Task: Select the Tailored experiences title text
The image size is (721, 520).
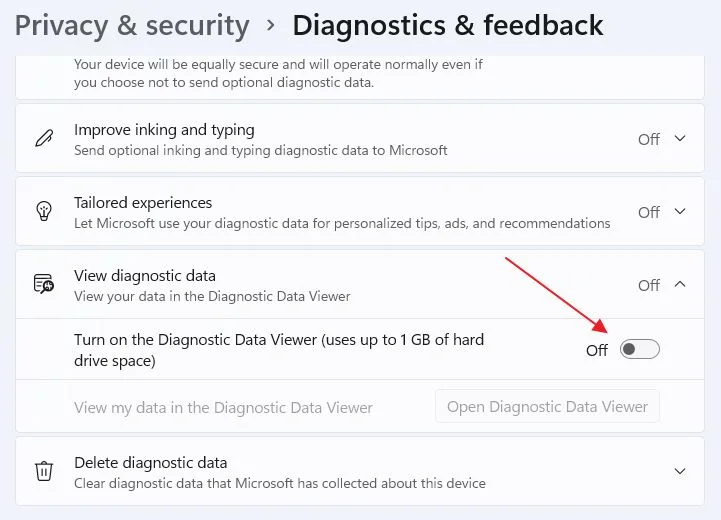Action: point(143,203)
